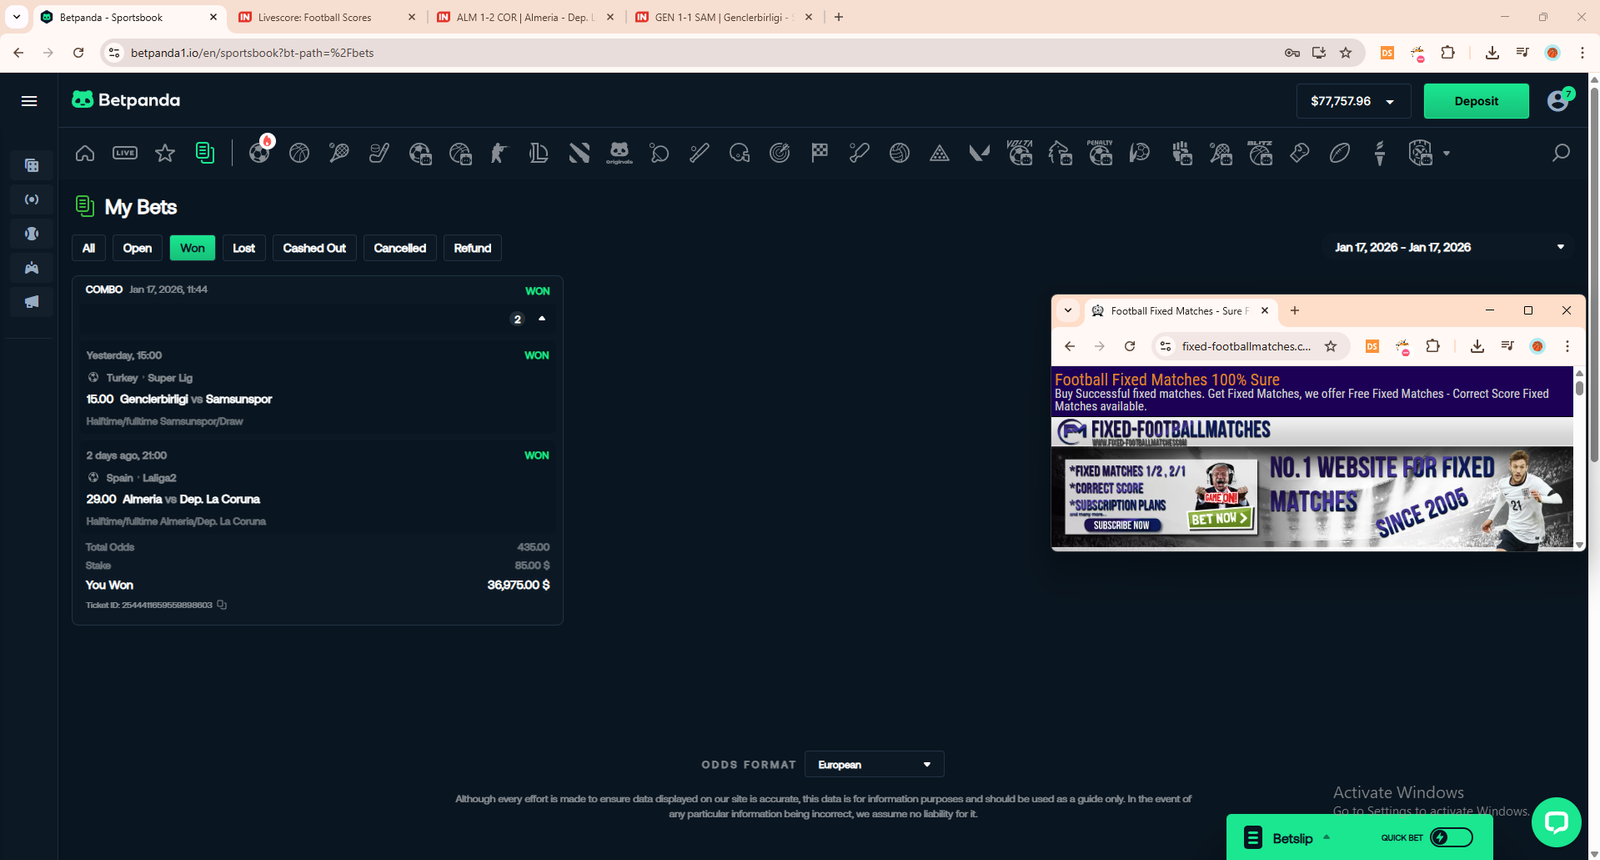Click the sportsbook search magnifier icon

[x=1560, y=153]
